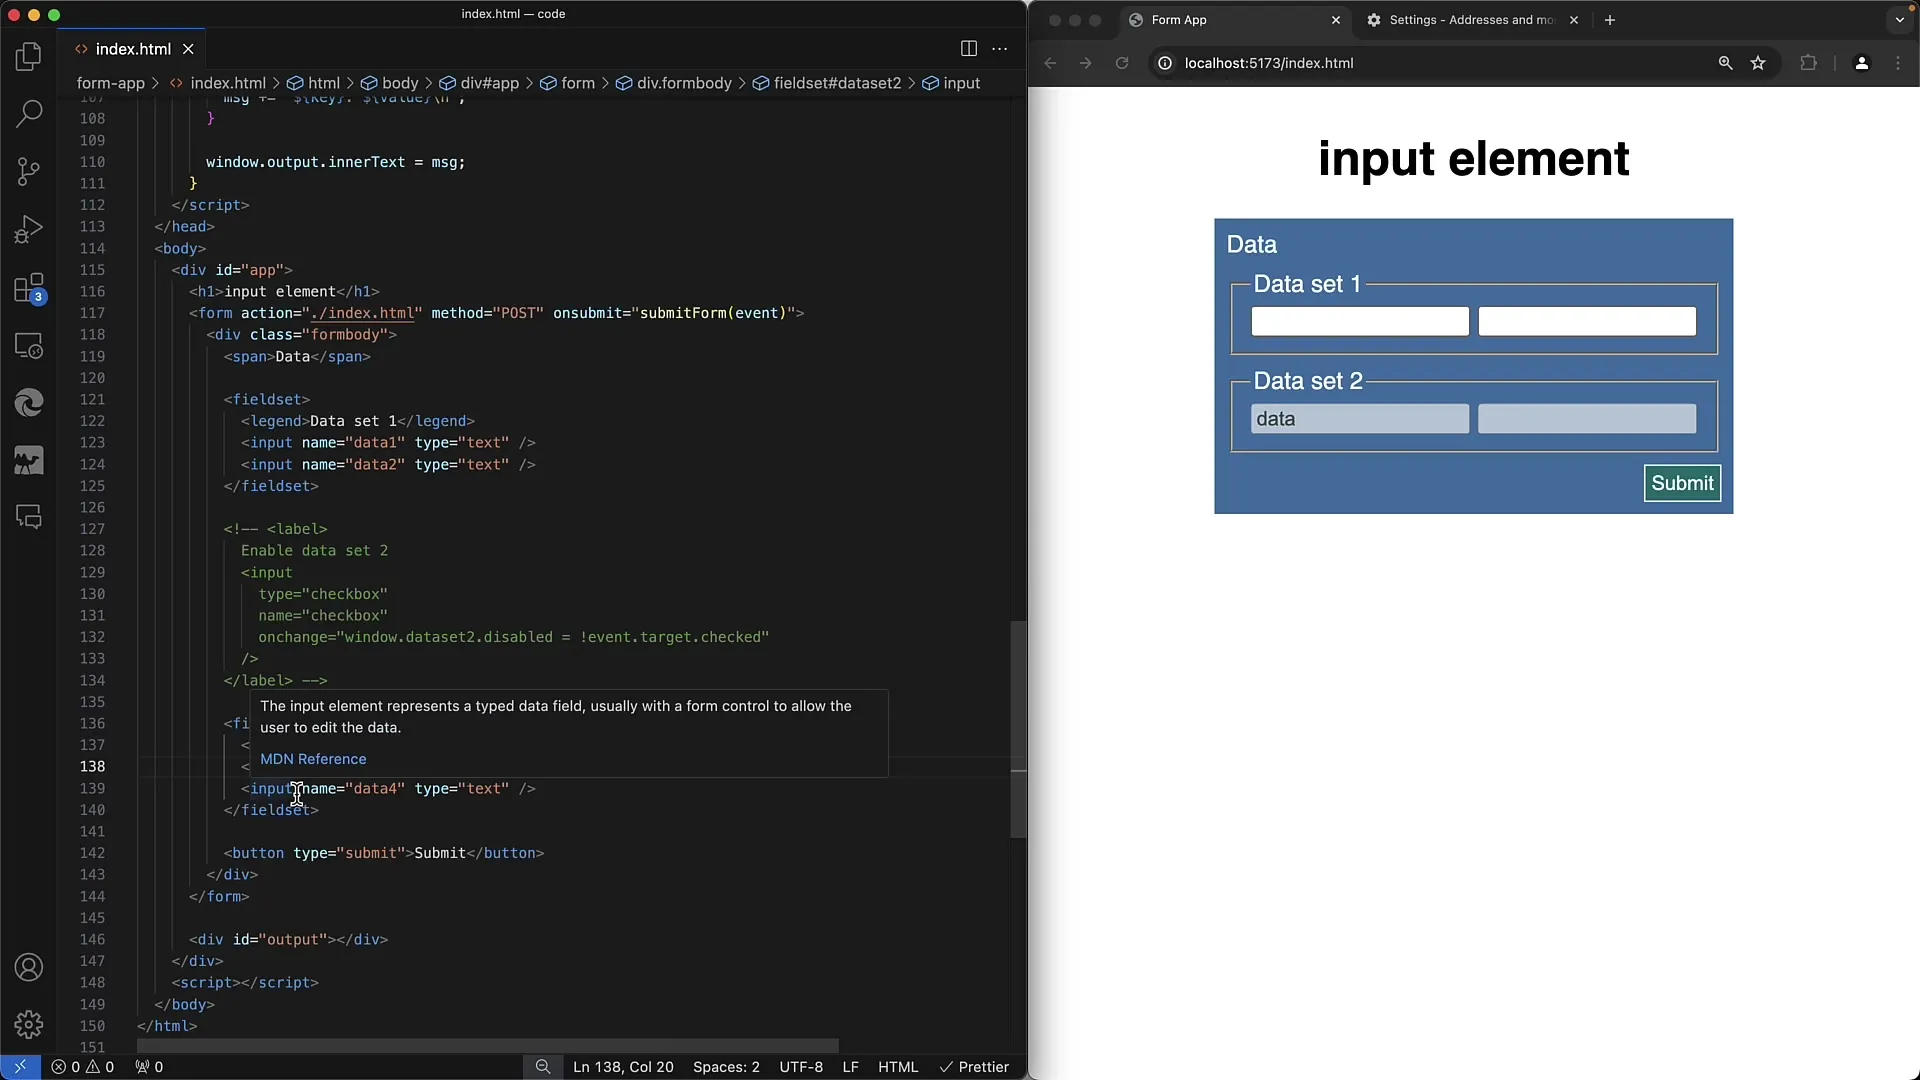Viewport: 1920px width, 1080px height.
Task: Click the LF end-of-line selector
Action: tap(850, 1067)
